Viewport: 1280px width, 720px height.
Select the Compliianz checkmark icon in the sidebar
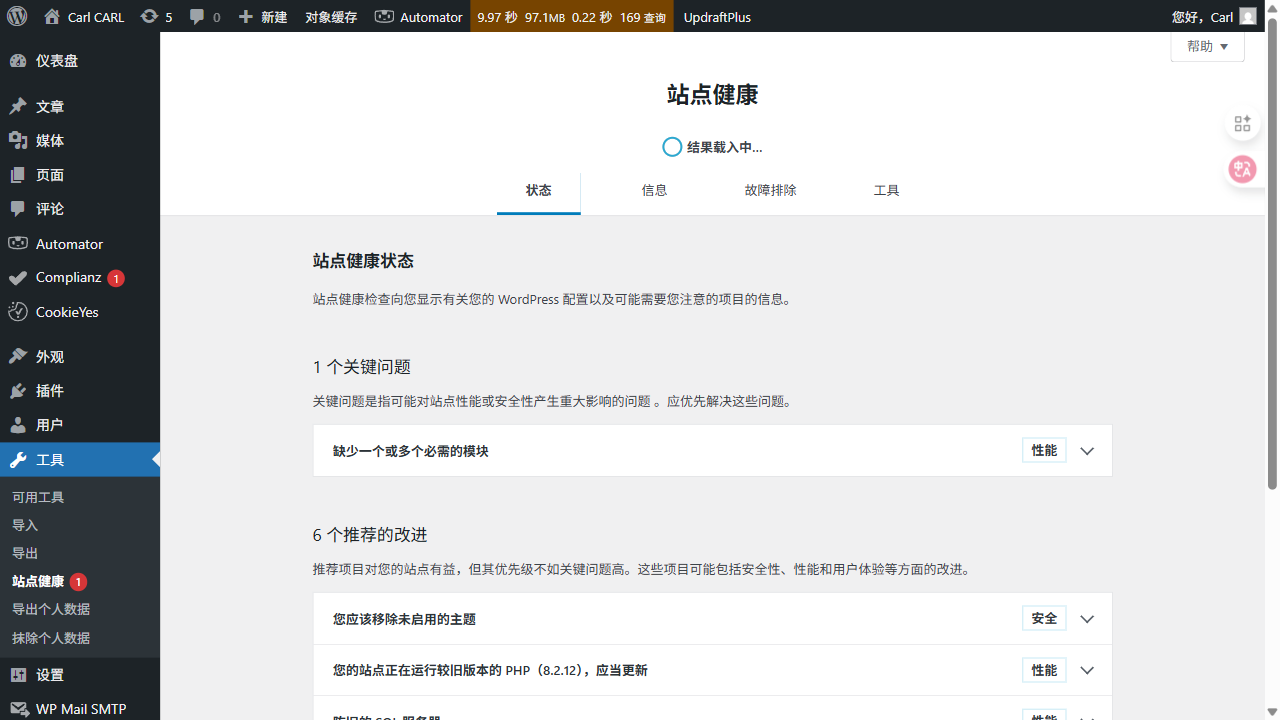click(16, 277)
